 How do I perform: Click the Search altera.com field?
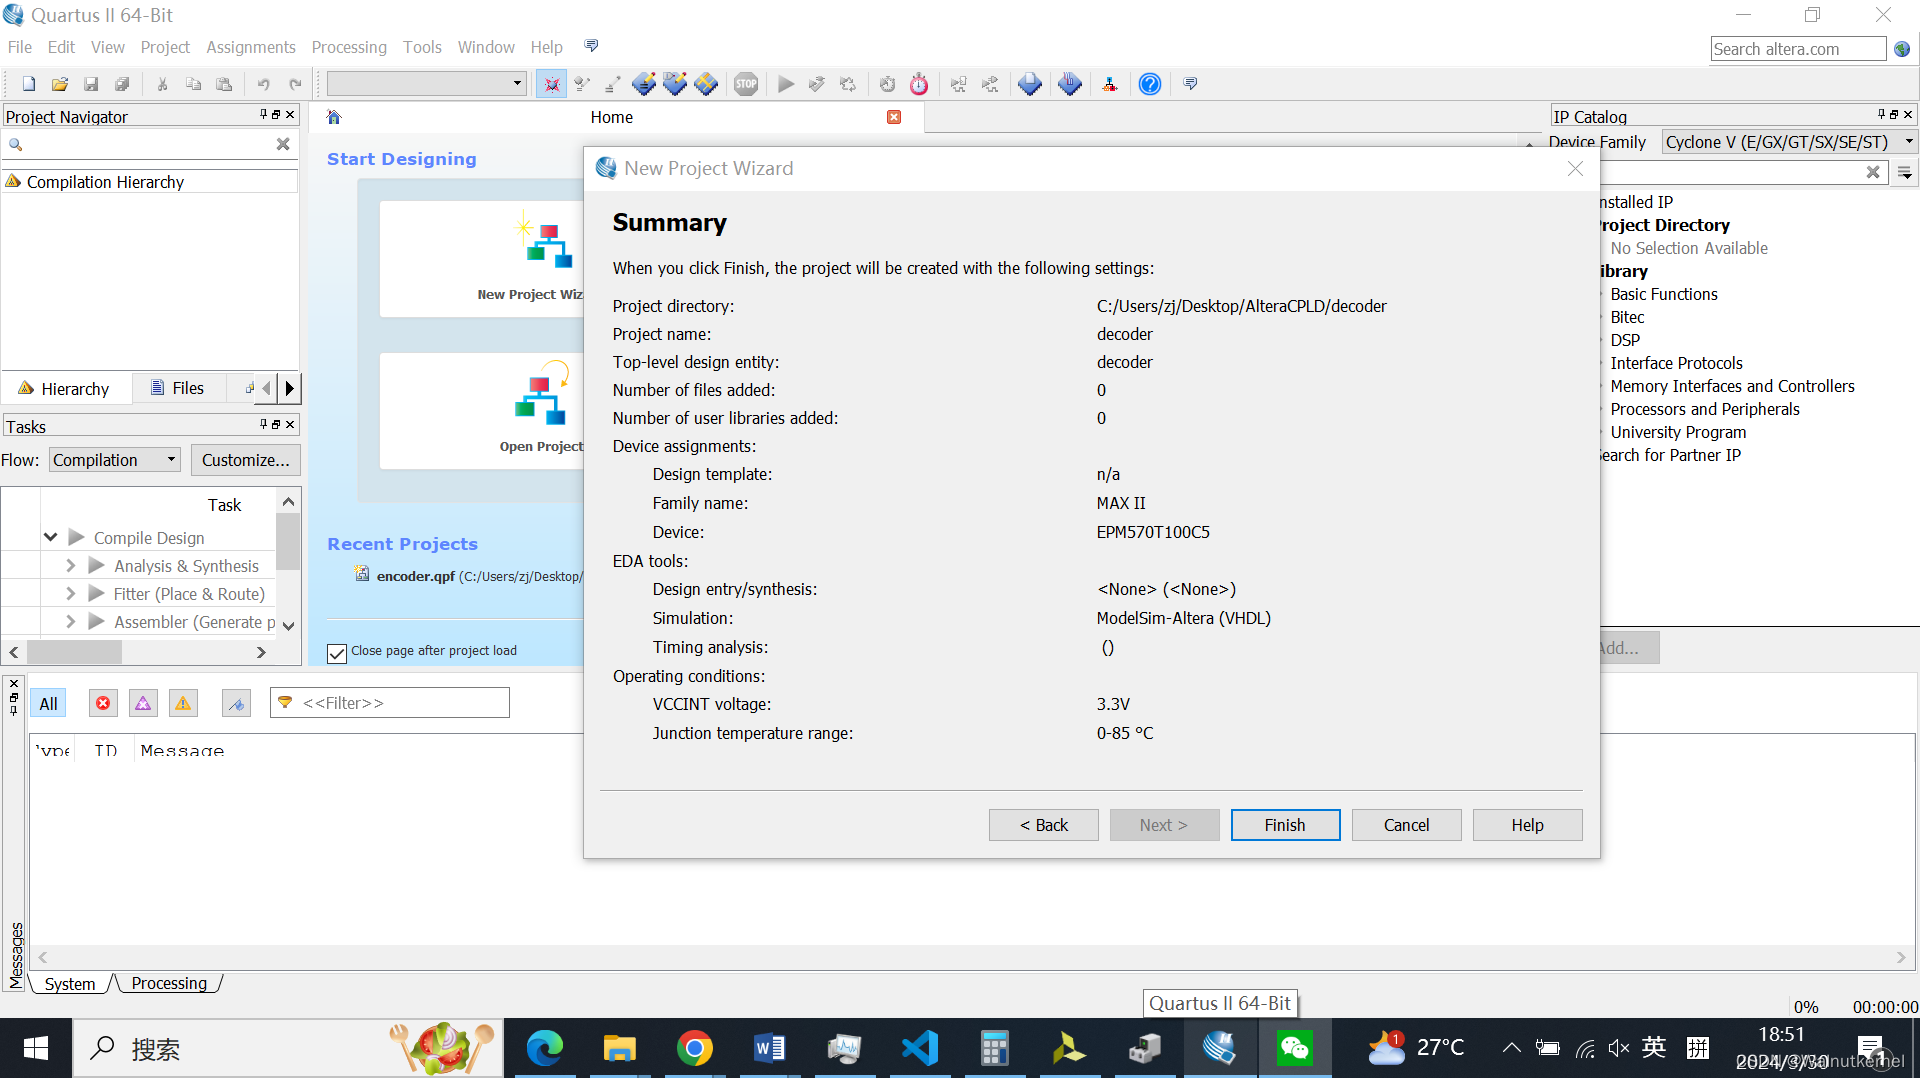coord(1798,49)
